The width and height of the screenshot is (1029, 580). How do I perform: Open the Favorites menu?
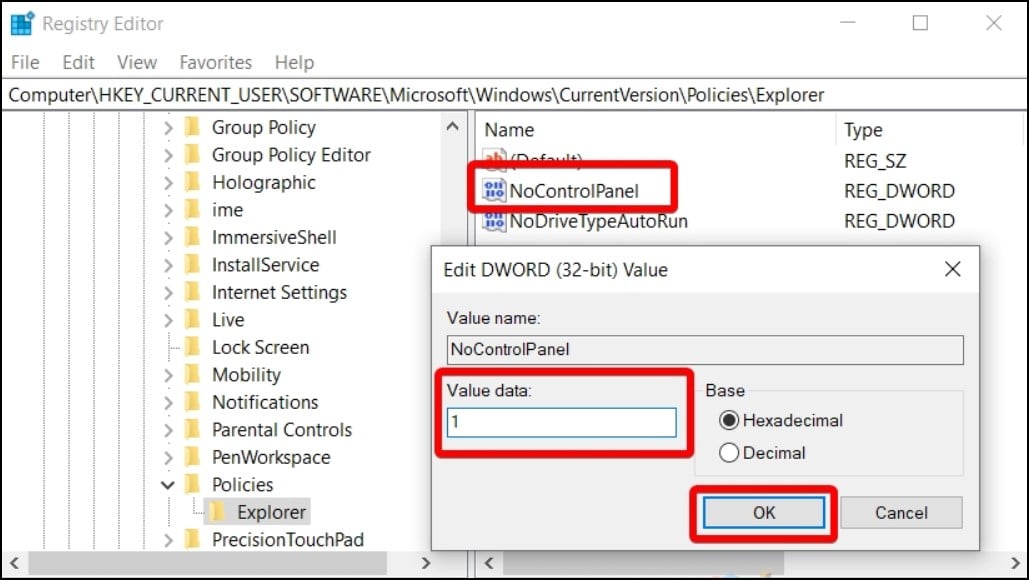pos(216,62)
